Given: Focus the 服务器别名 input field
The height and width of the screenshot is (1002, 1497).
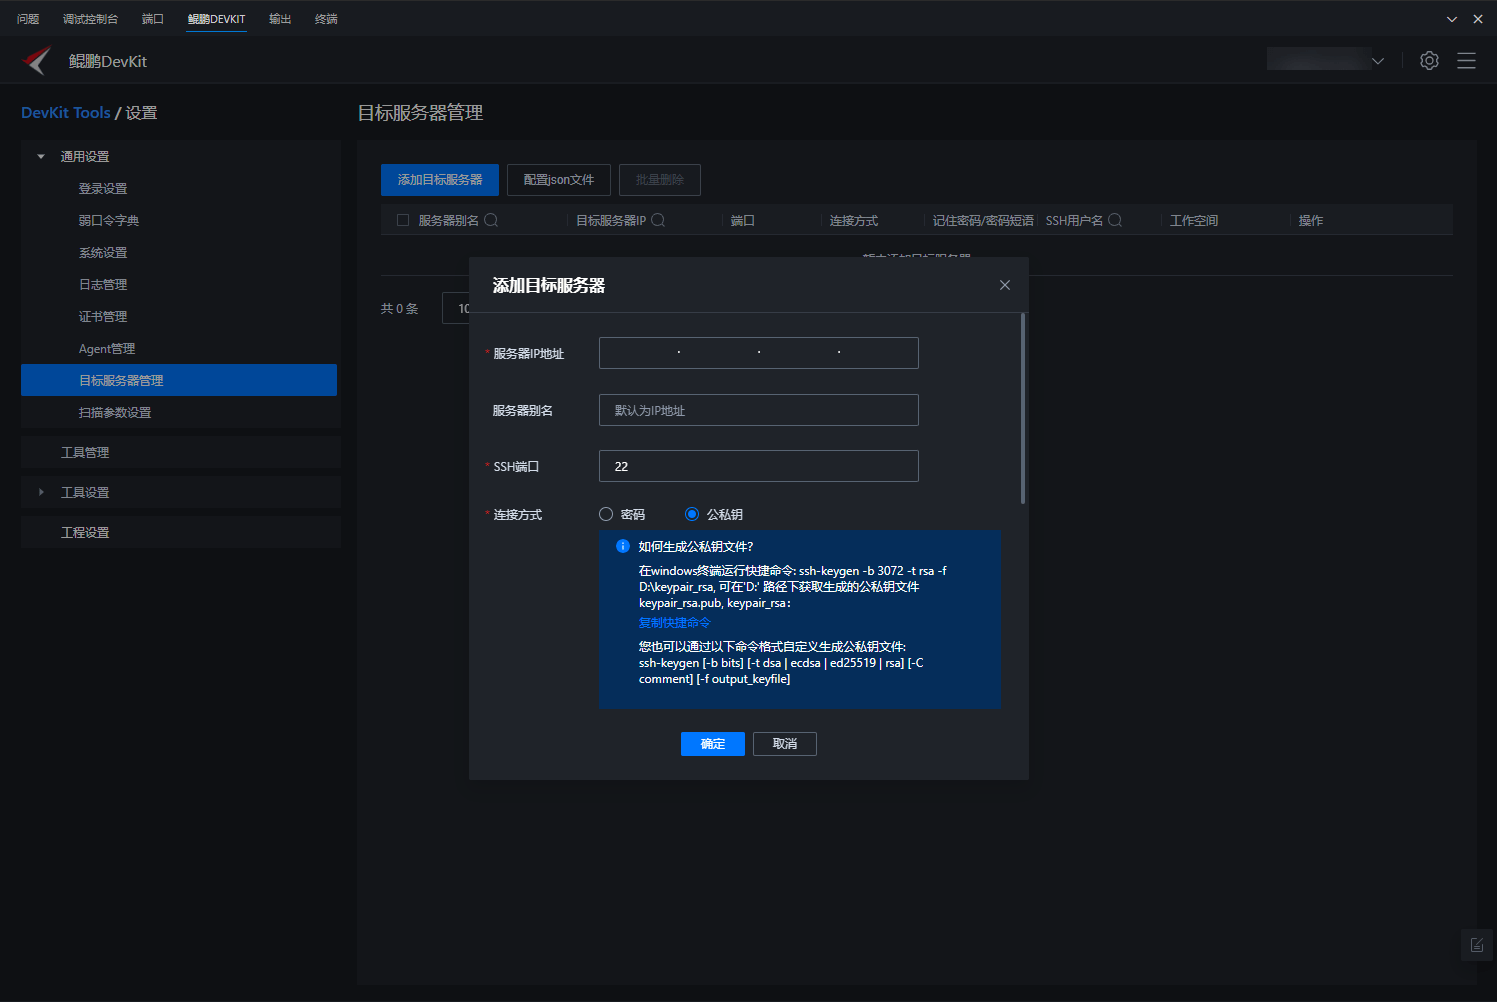Looking at the screenshot, I should tap(759, 410).
